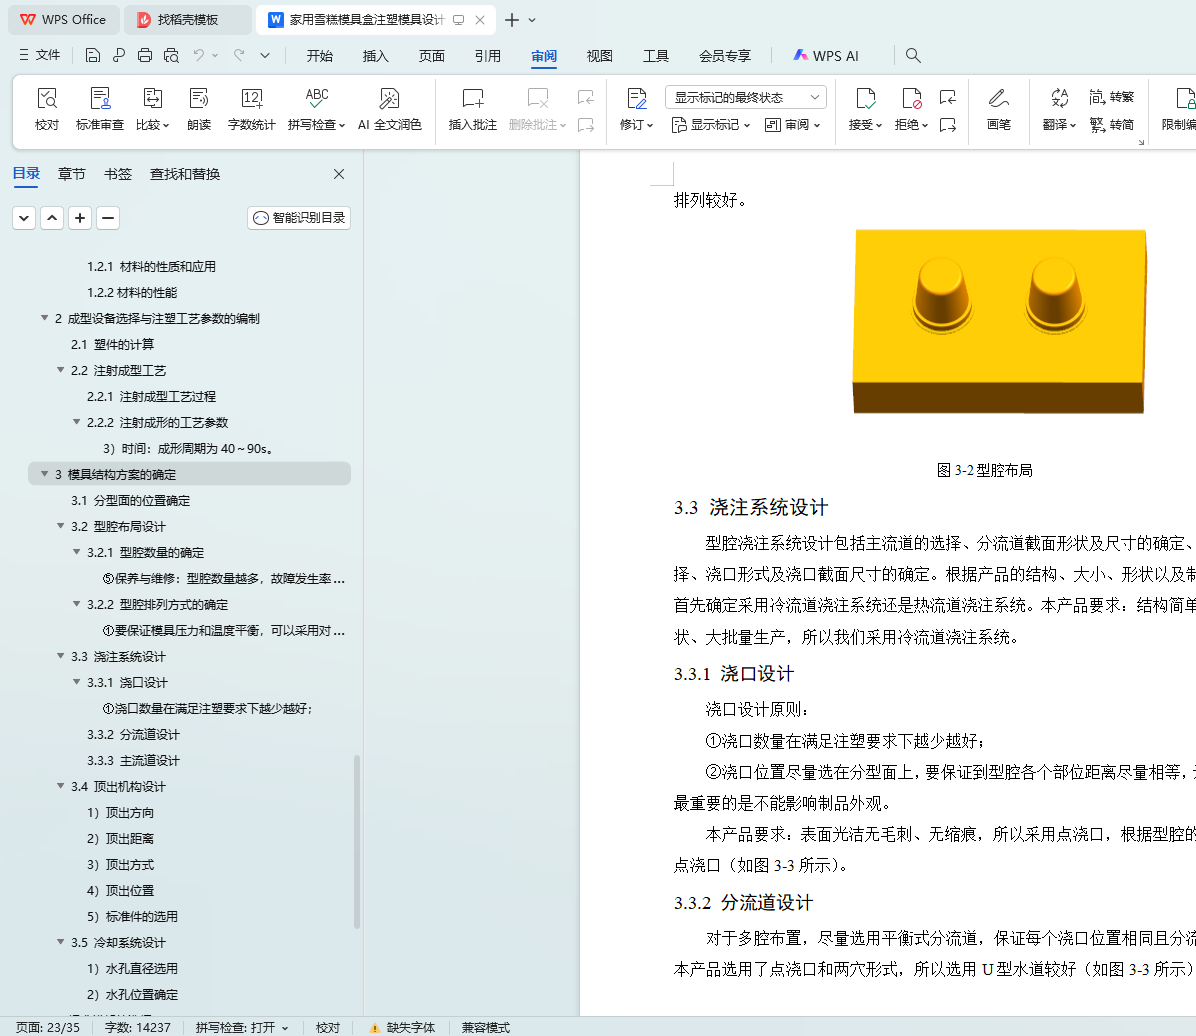
Task: Convert text with 简转繁
Action: coord(1111,97)
